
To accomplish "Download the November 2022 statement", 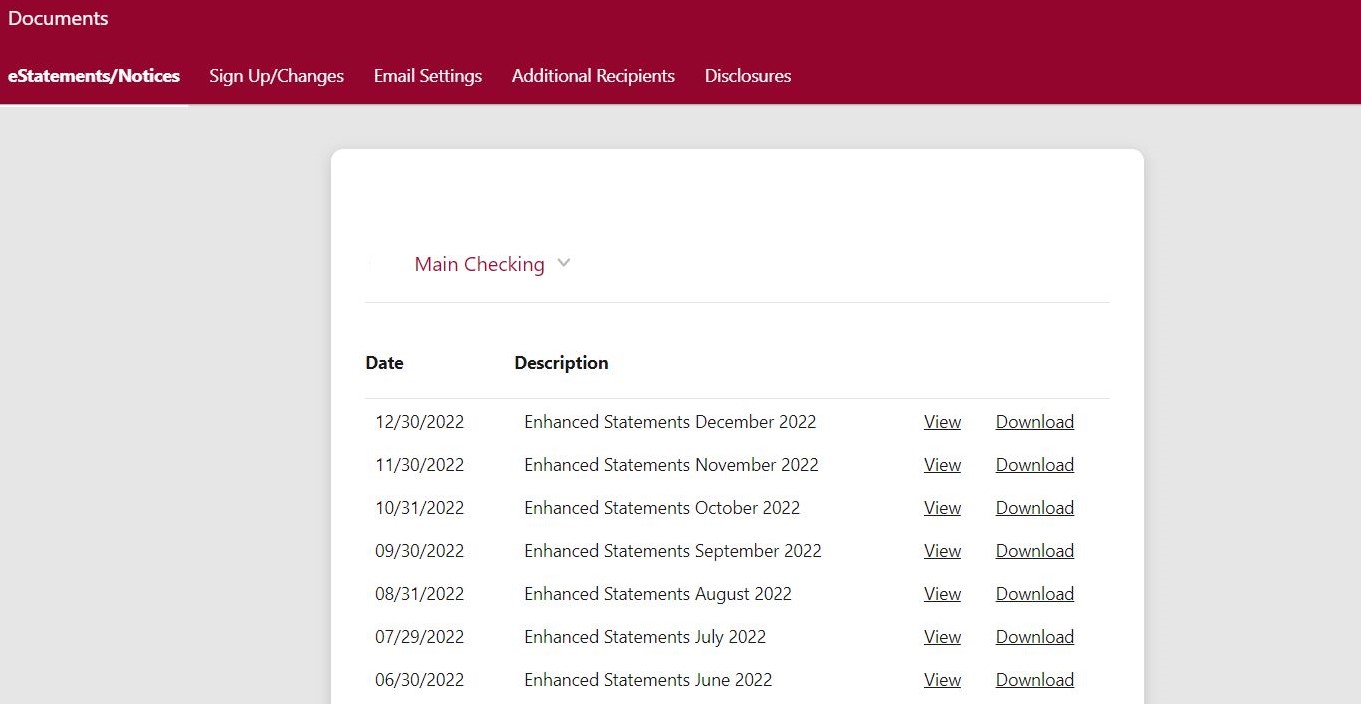I will (x=1034, y=465).
